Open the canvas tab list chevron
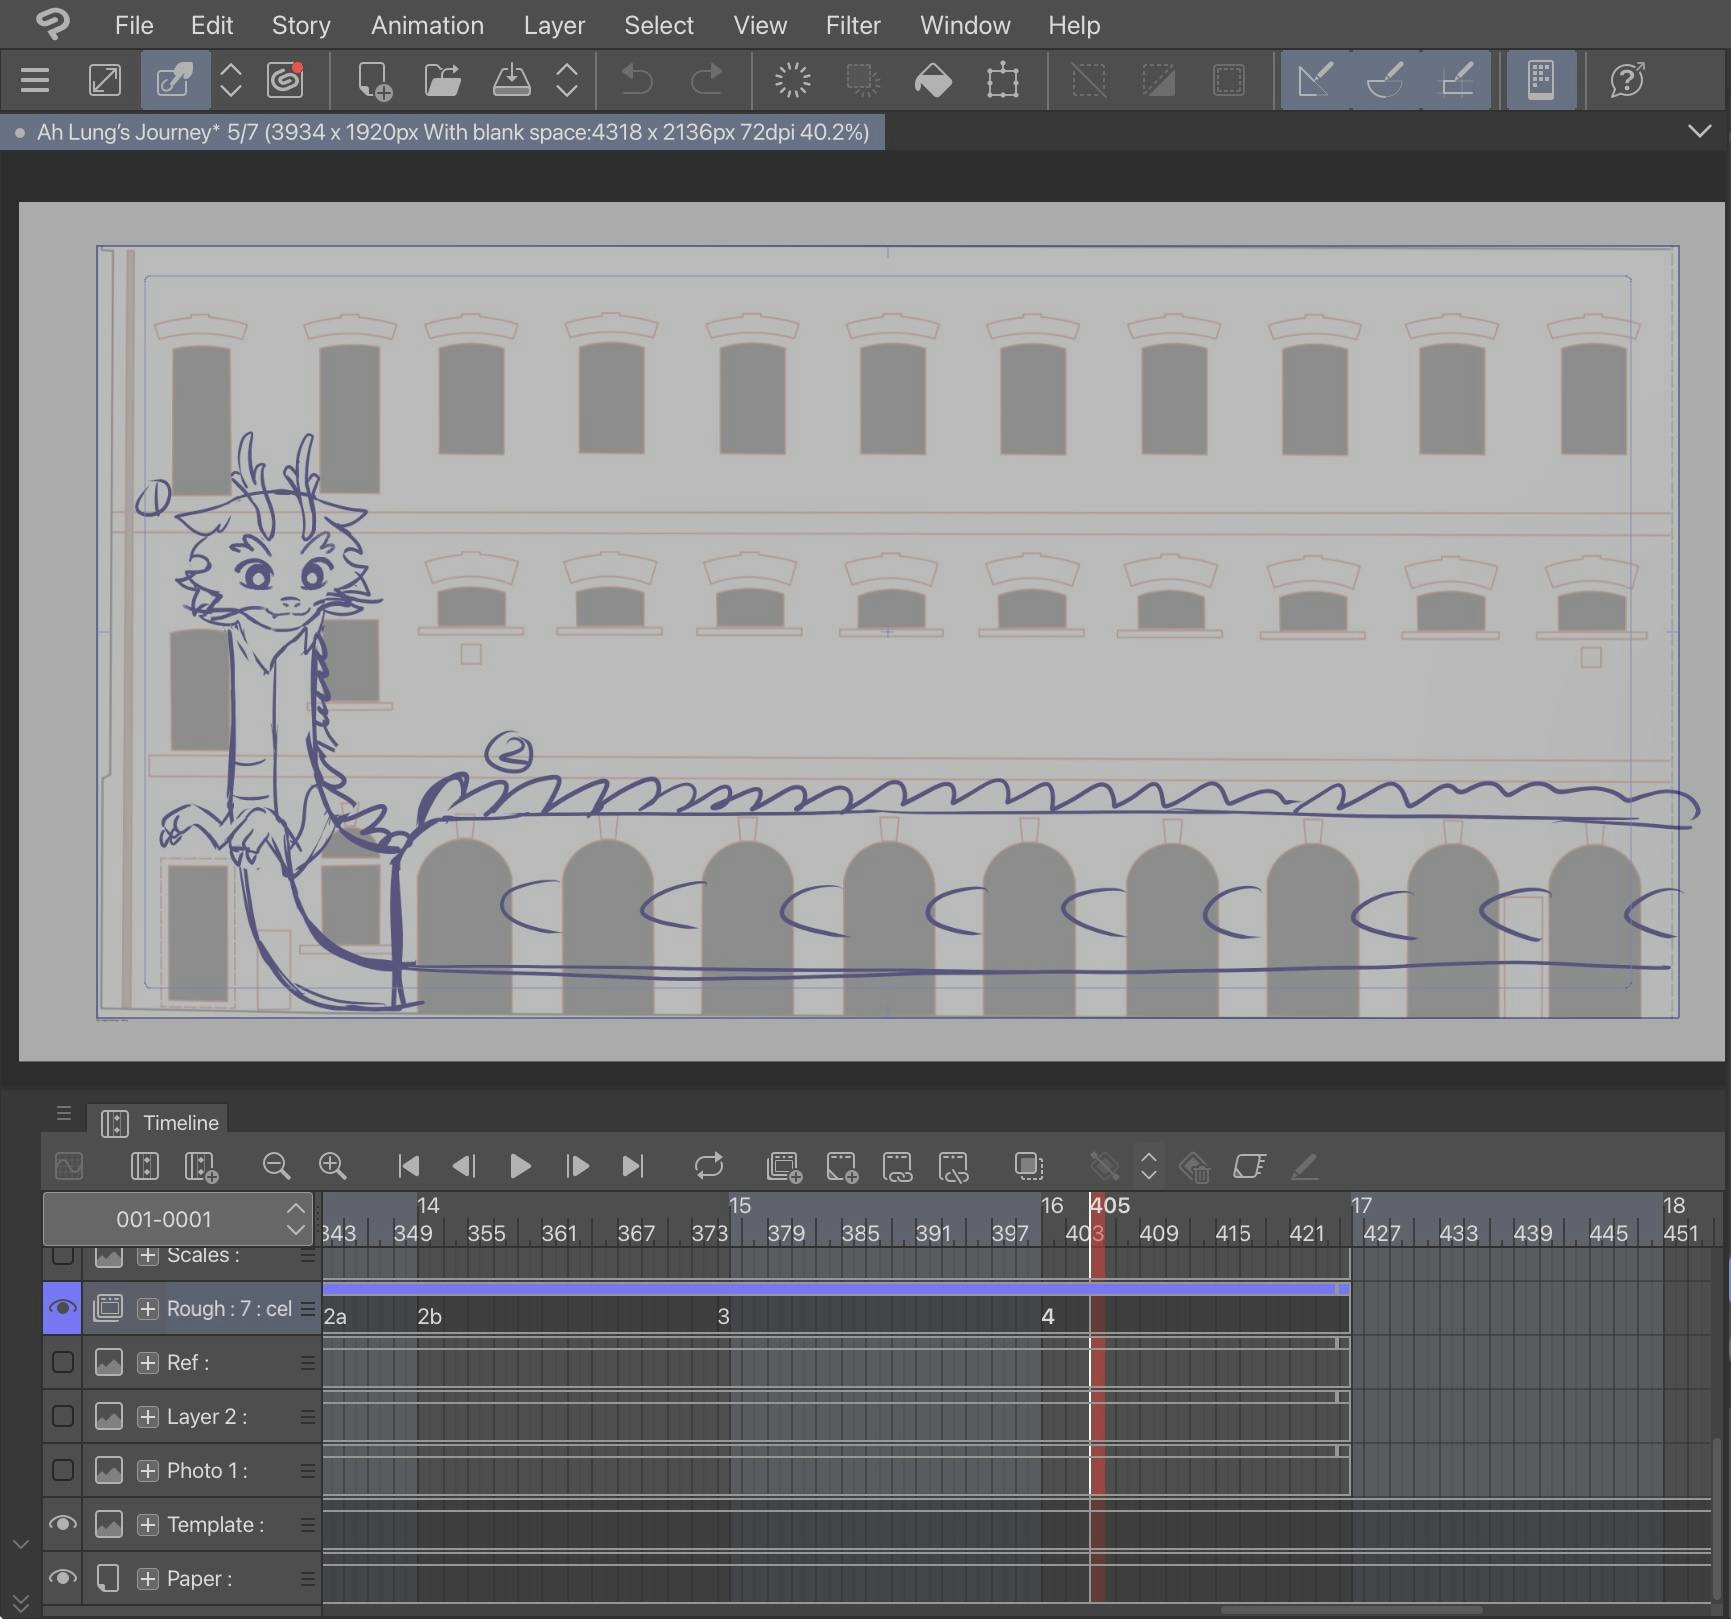Screen dimensions: 1731x1619 pyautogui.click(x=1699, y=132)
